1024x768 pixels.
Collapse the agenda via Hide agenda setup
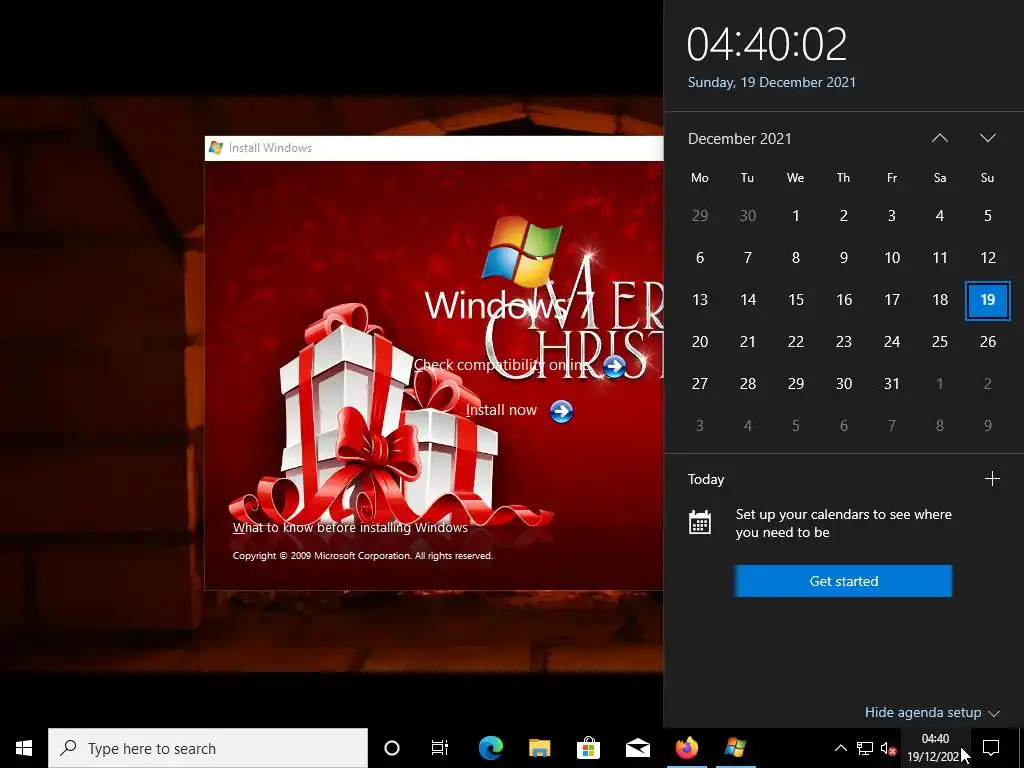click(932, 712)
